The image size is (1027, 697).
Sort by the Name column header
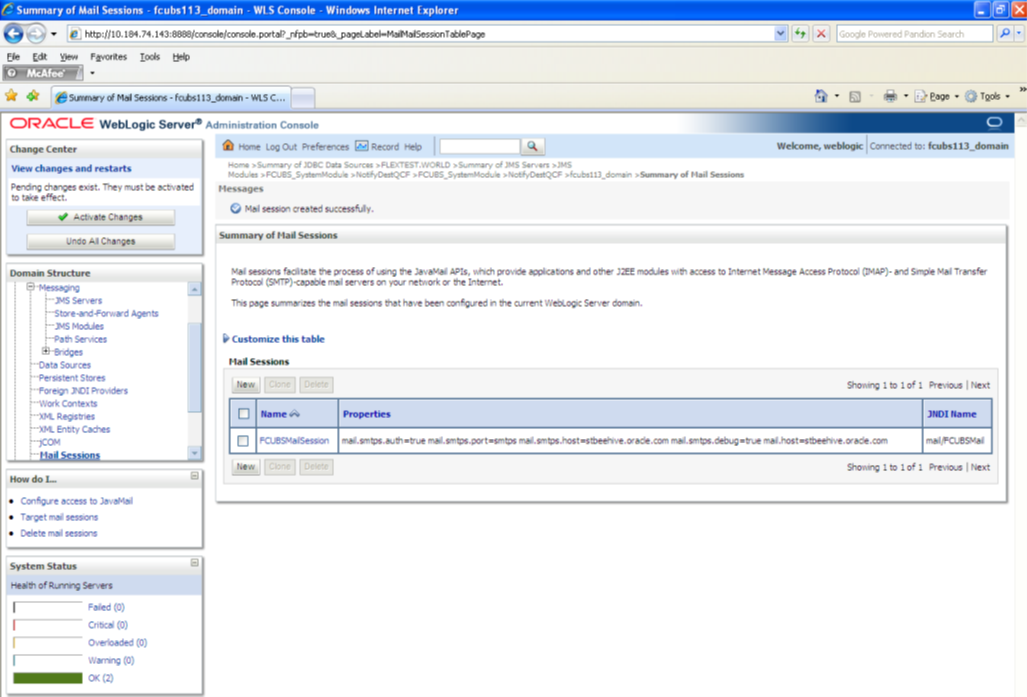(280, 414)
